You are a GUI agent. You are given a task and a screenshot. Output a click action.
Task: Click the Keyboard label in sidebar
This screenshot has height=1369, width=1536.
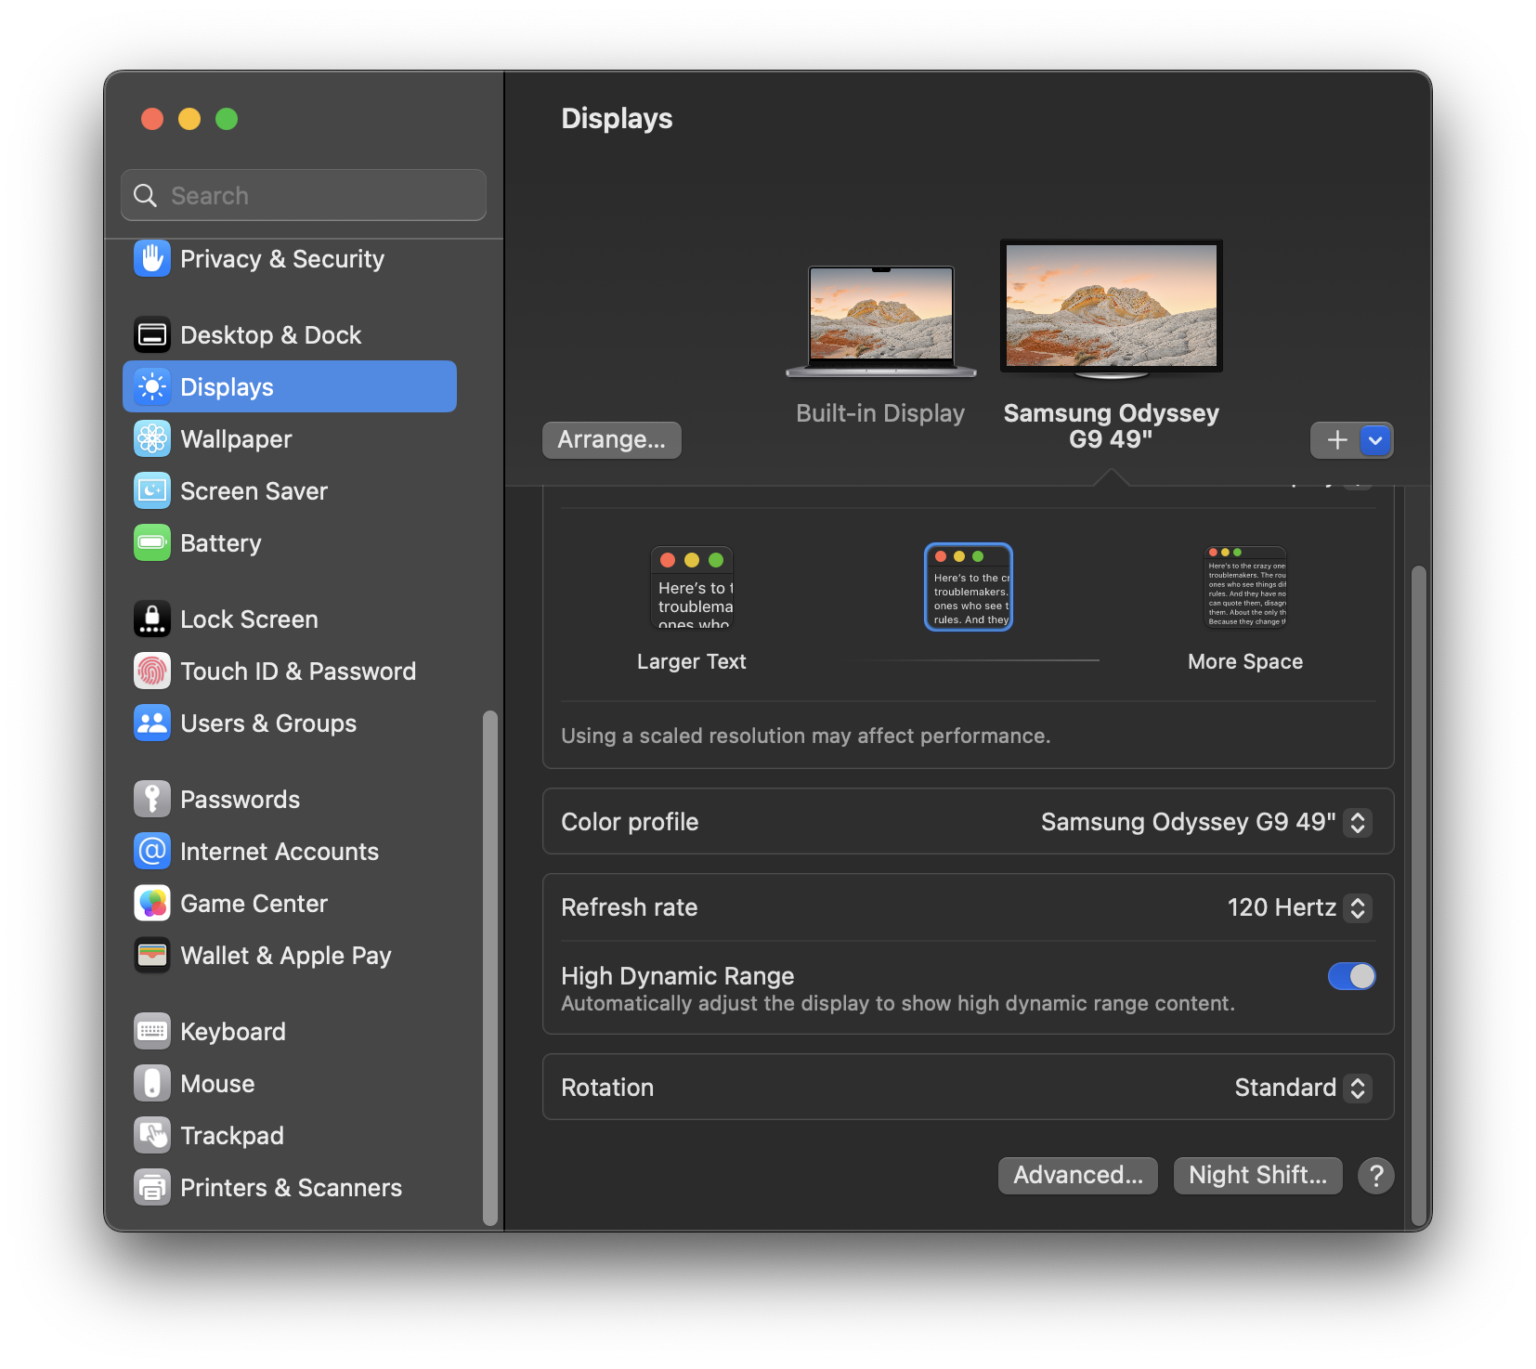(x=233, y=1031)
